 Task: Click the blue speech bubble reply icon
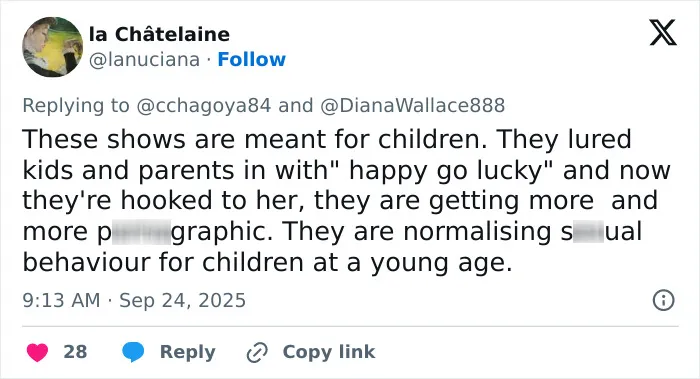[133, 352]
